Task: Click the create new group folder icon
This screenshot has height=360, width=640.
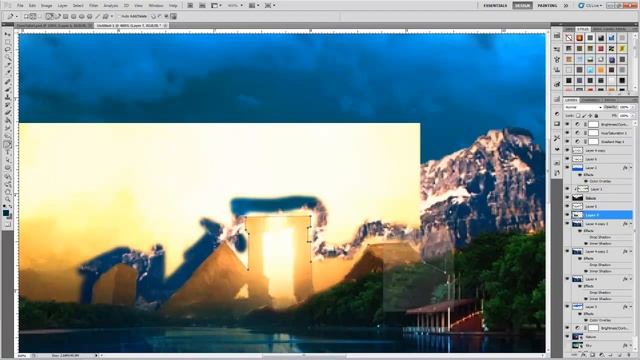Action: click(x=610, y=355)
